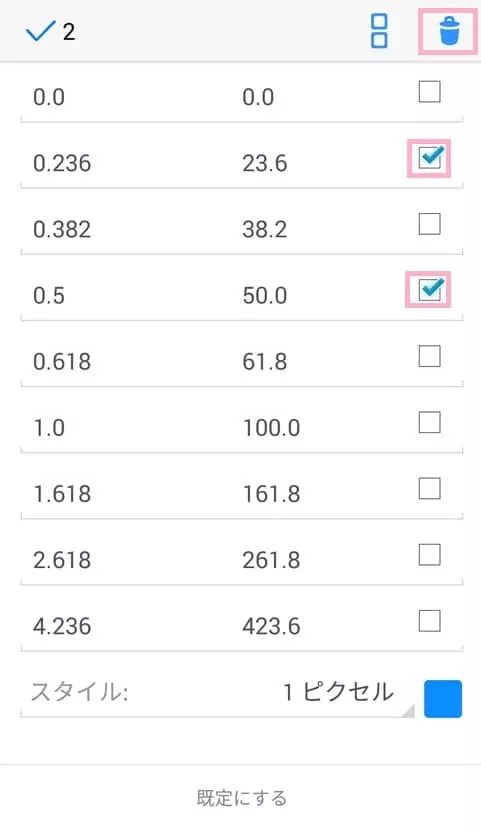Check the 0.618 level checkbox
The height and width of the screenshot is (830, 481).
click(430, 356)
